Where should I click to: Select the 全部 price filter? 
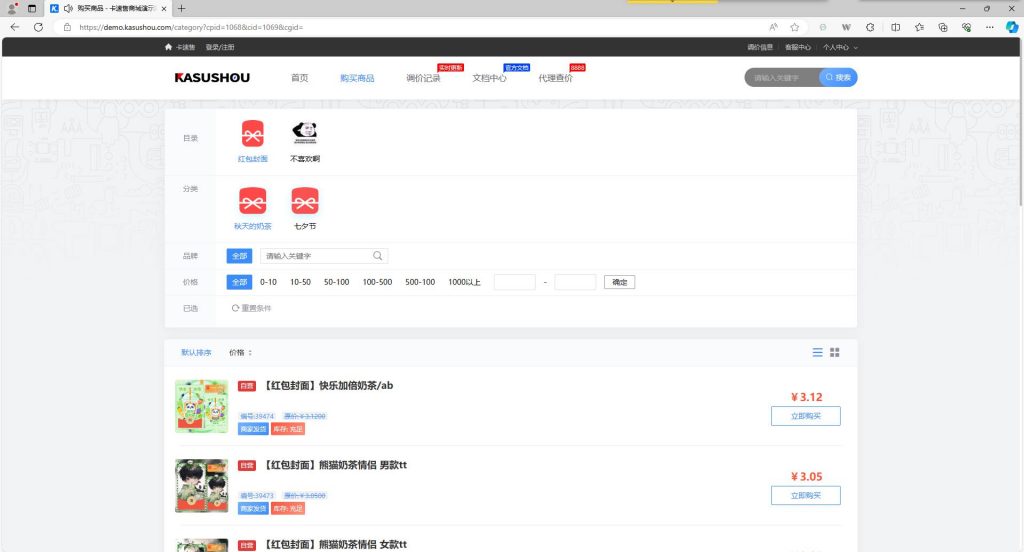(239, 282)
